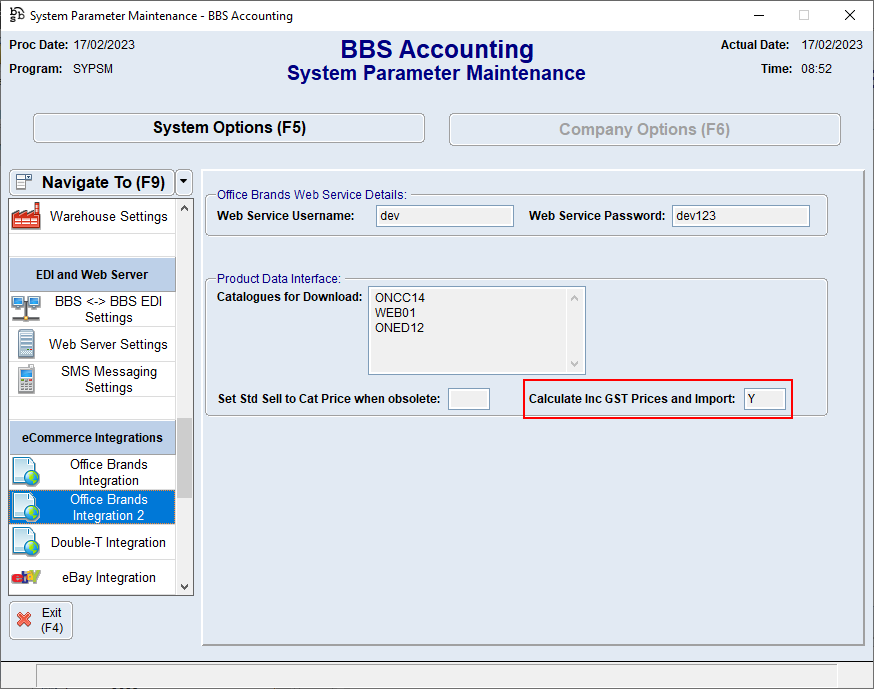874x689 pixels.
Task: Switch to System Options (F5) tab
Action: pyautogui.click(x=229, y=128)
